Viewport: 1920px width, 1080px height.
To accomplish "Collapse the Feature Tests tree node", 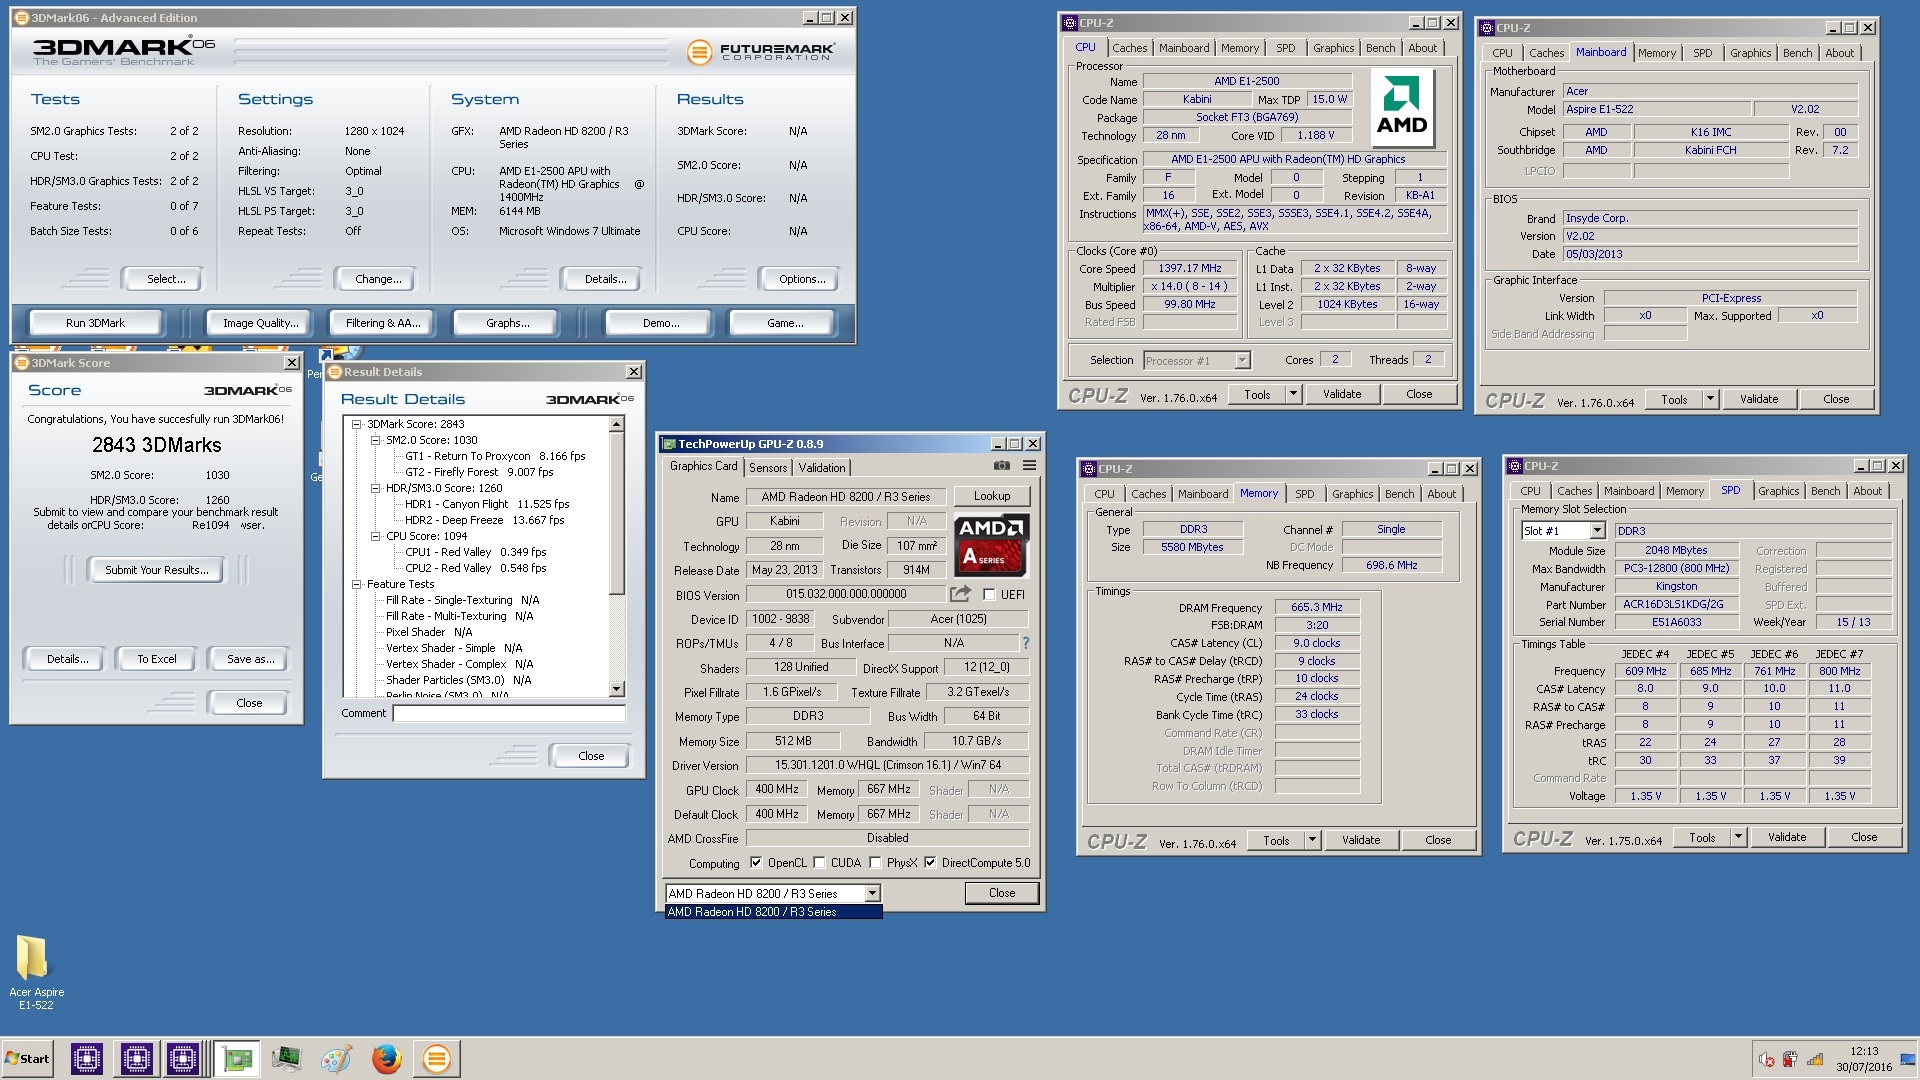I will point(356,584).
